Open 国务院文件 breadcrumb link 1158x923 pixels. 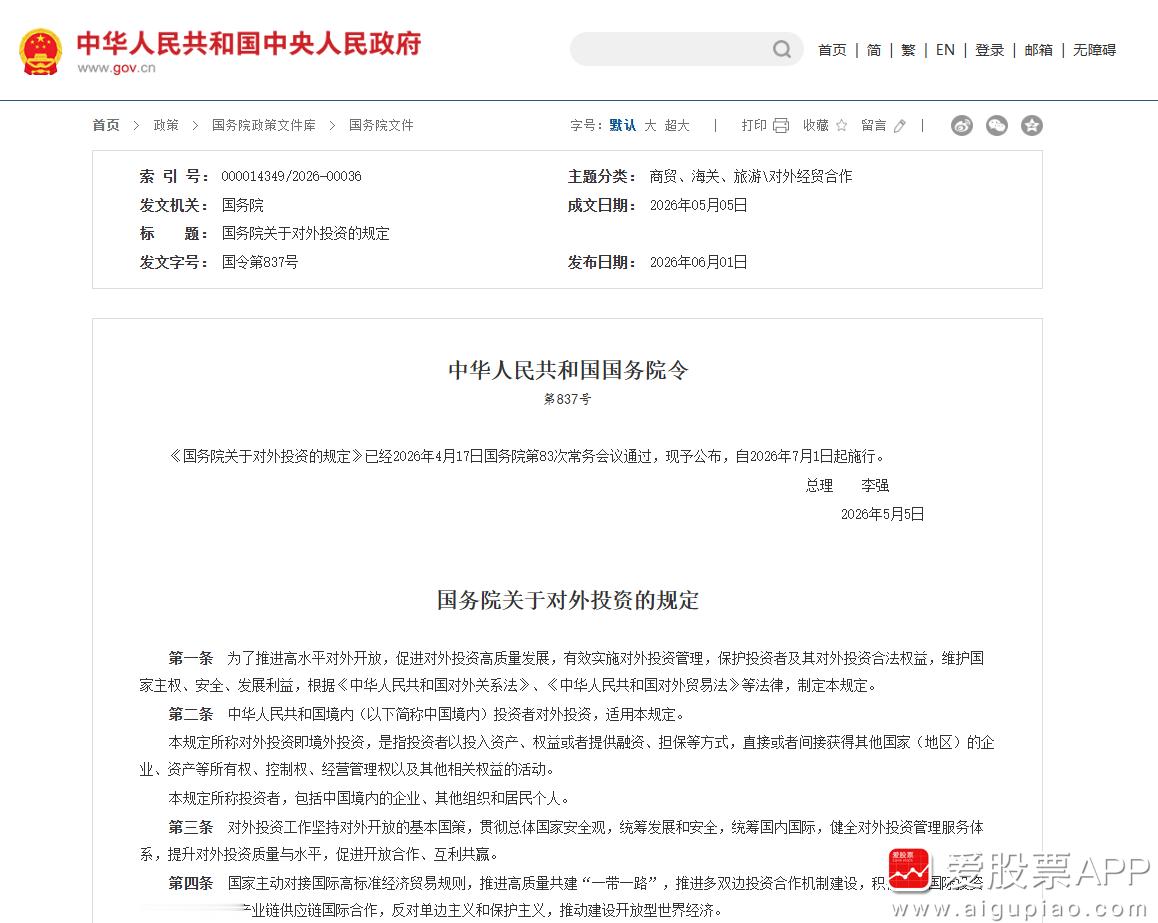pyautogui.click(x=381, y=125)
